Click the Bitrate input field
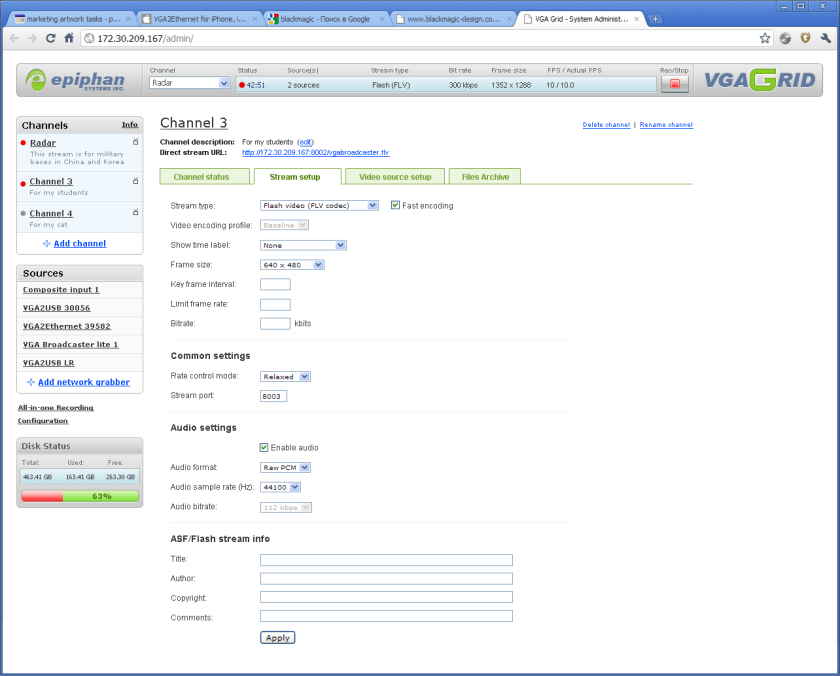 tap(275, 323)
